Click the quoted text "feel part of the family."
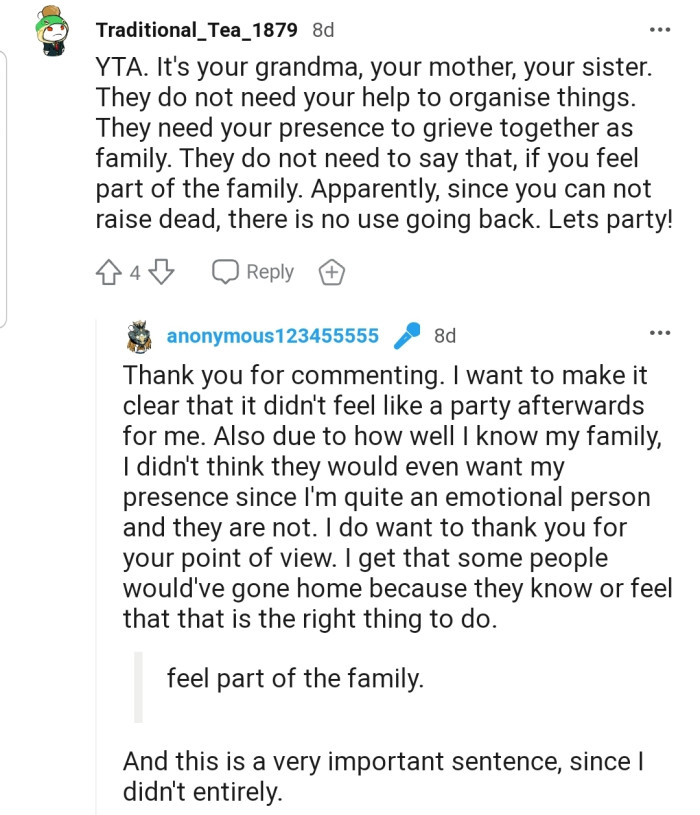 click(x=295, y=680)
